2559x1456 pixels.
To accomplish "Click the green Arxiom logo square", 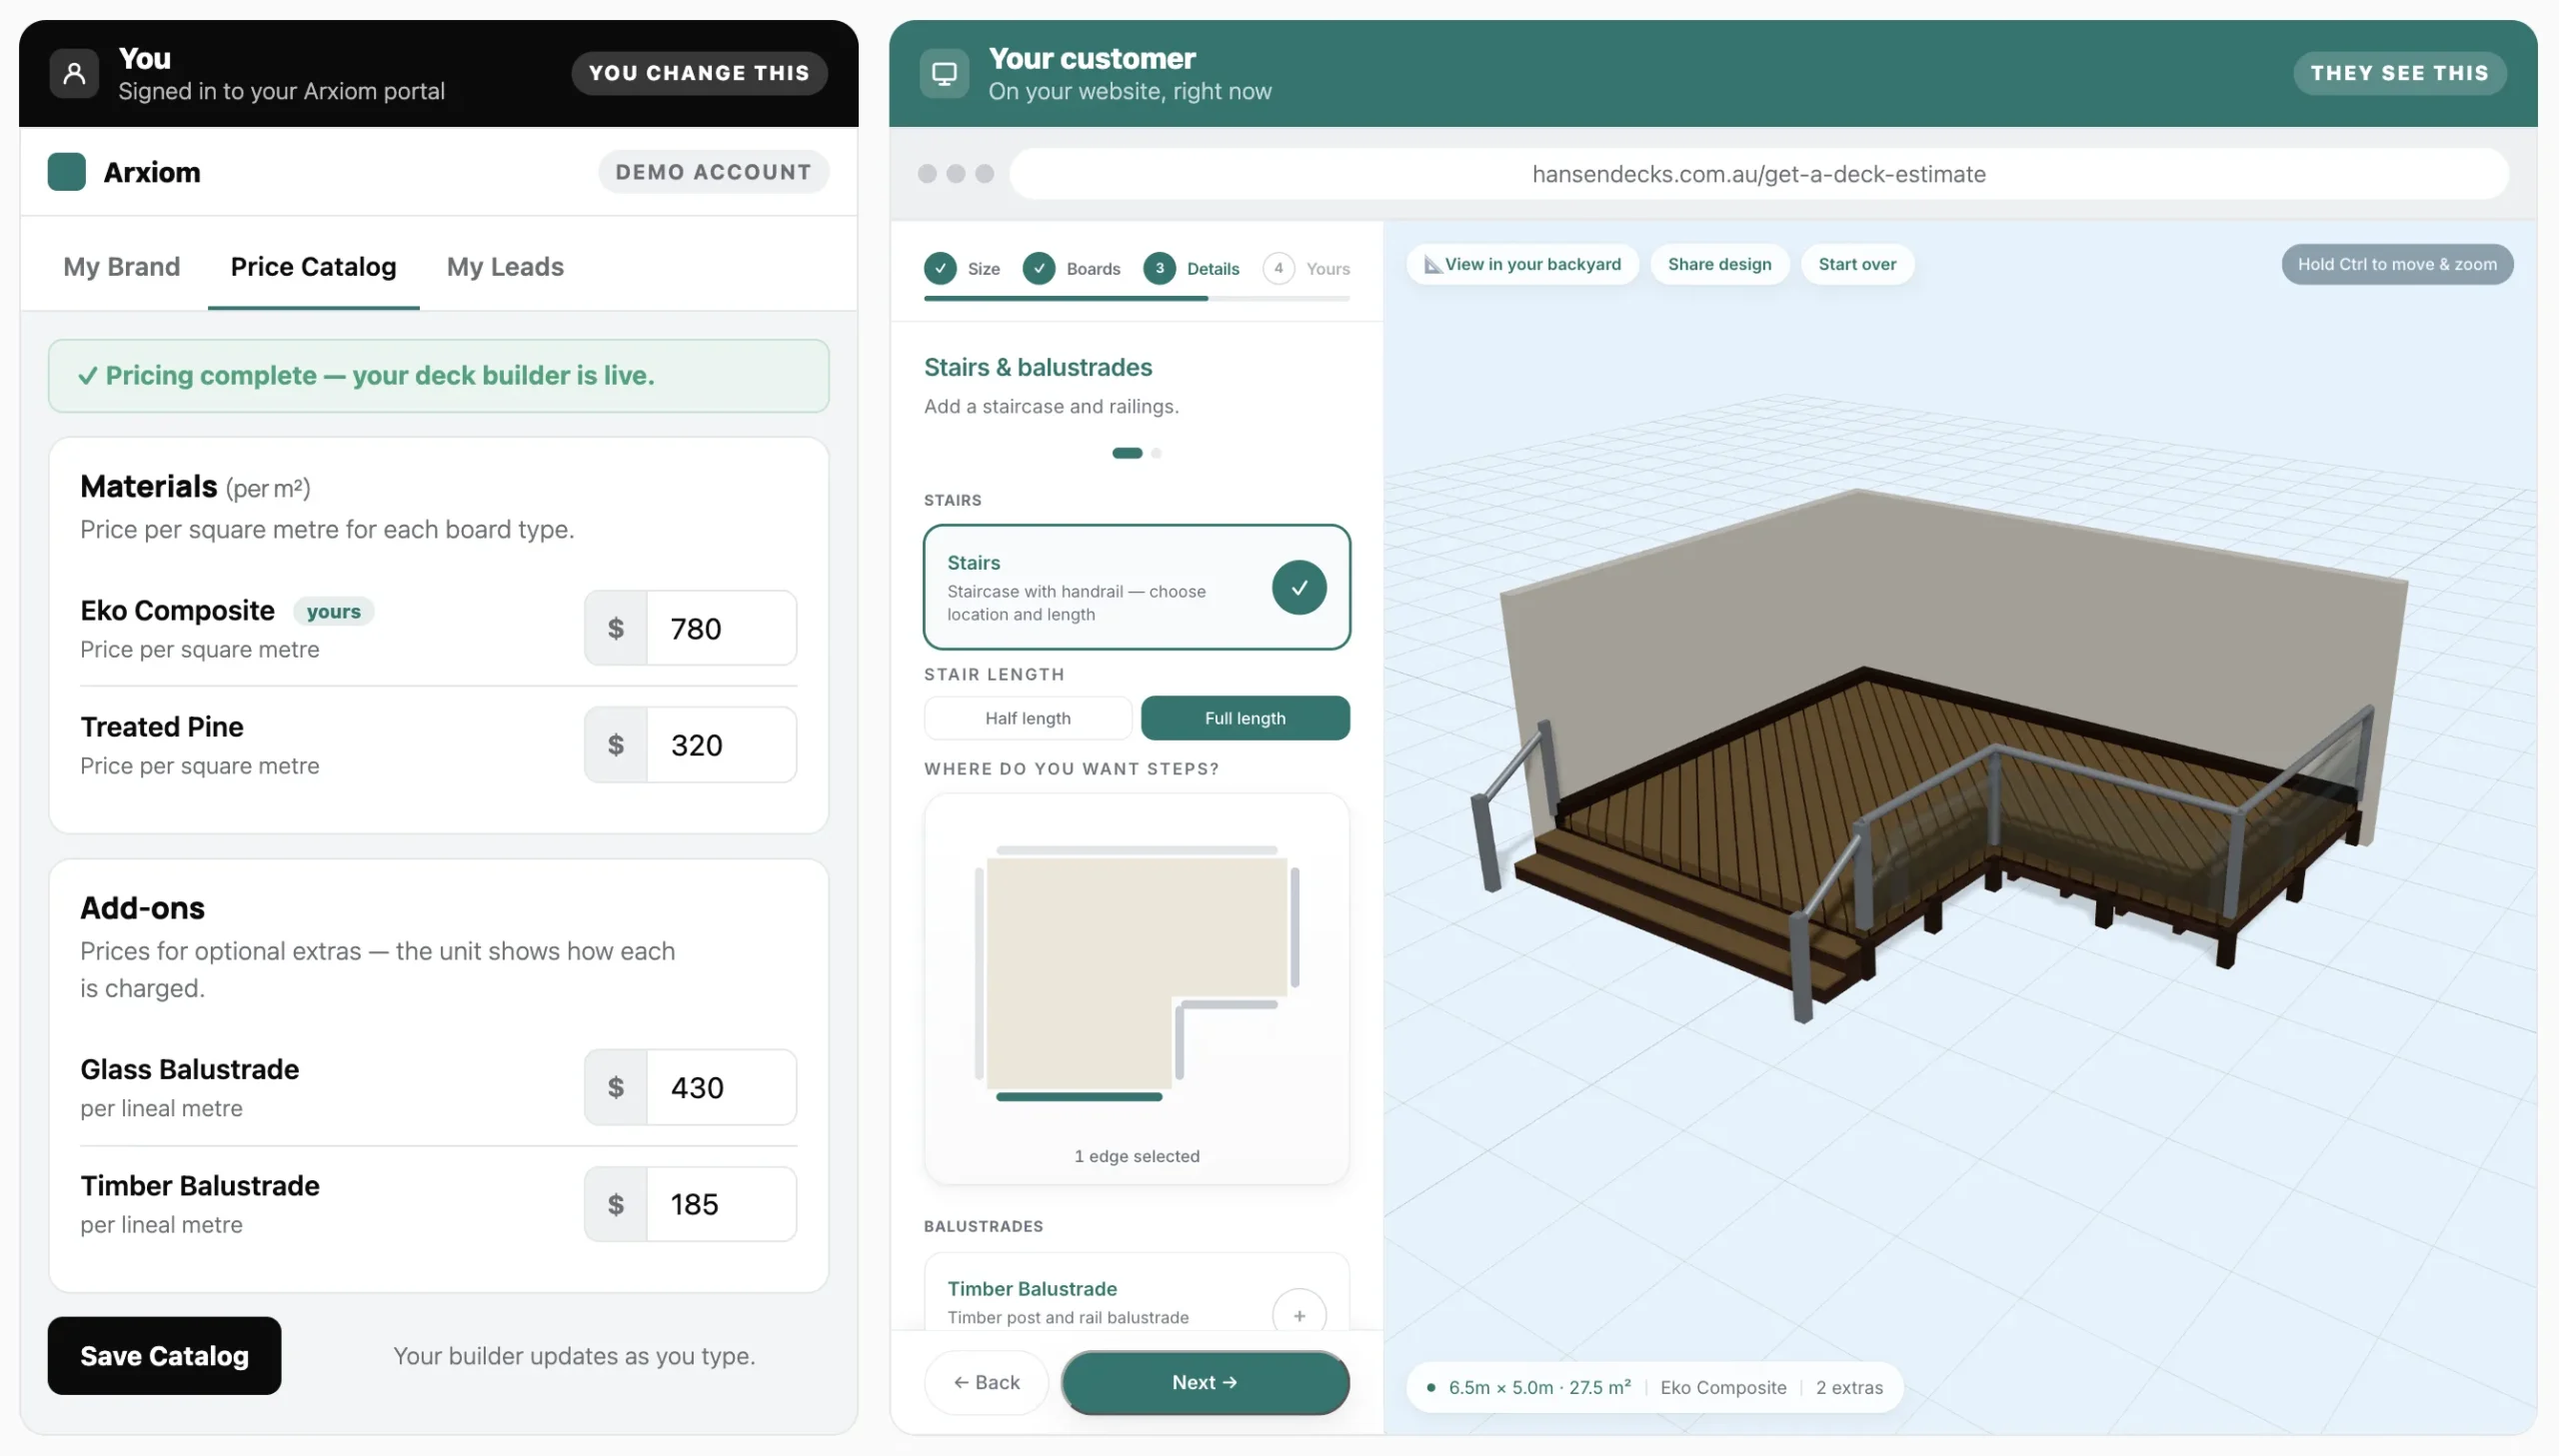I will pyautogui.click(x=67, y=172).
